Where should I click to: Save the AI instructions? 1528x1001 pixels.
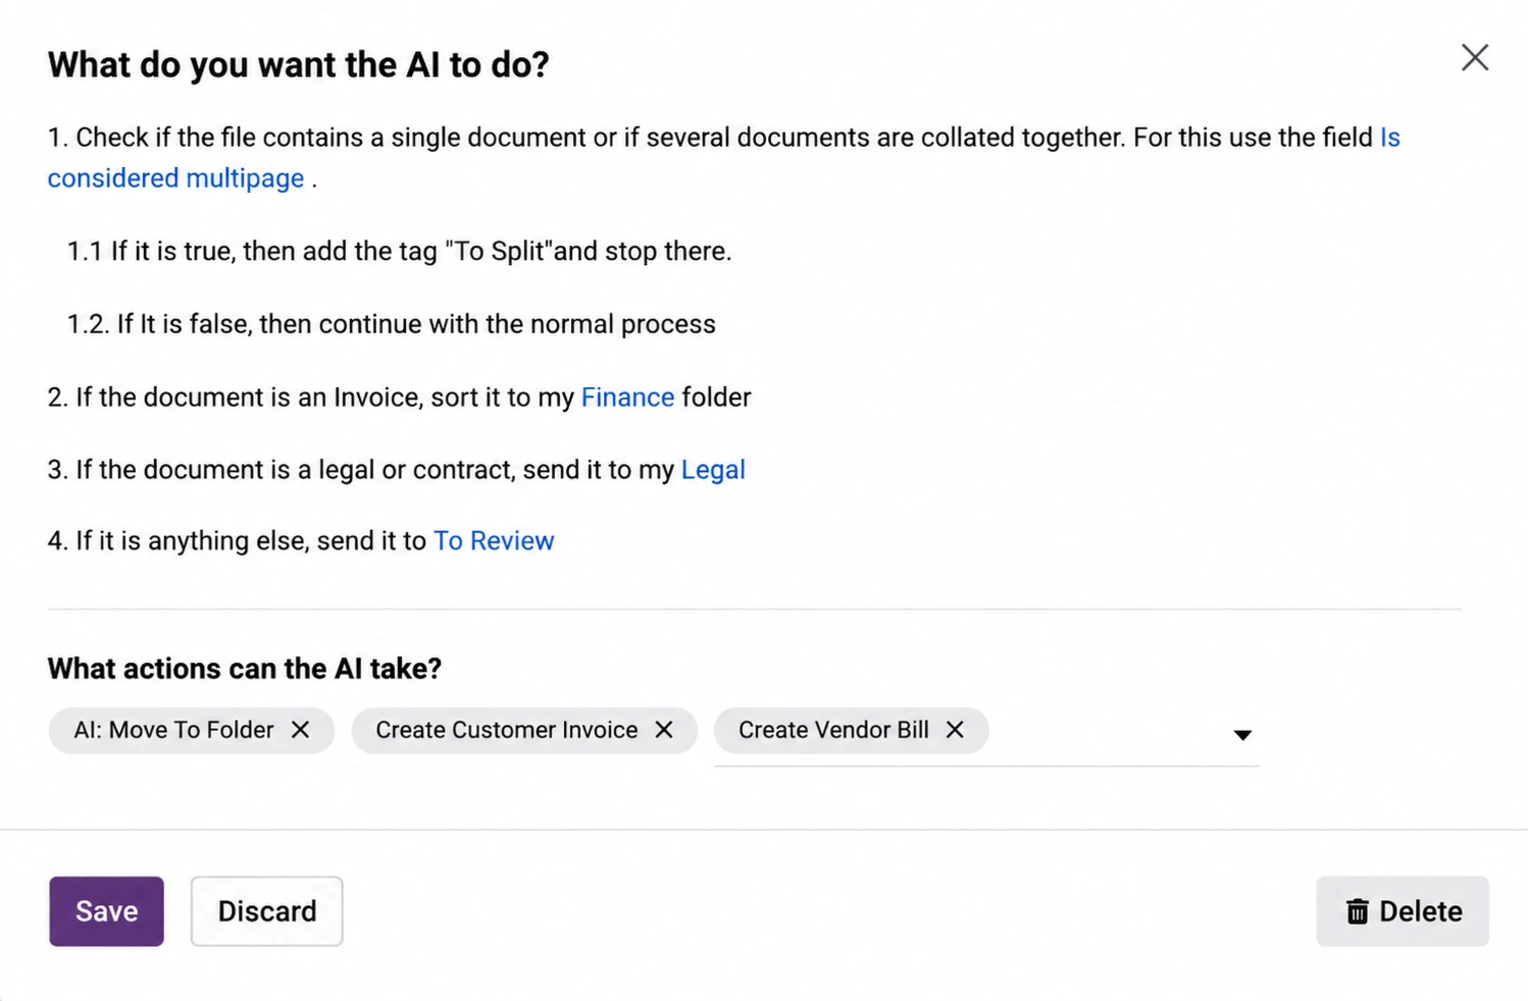click(106, 911)
